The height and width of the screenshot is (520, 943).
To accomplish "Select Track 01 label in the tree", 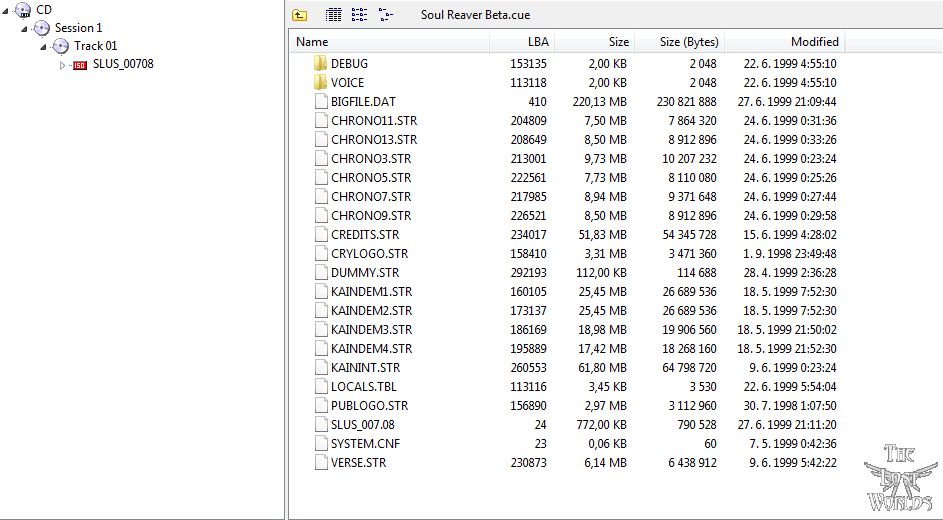I will pyautogui.click(x=96, y=46).
